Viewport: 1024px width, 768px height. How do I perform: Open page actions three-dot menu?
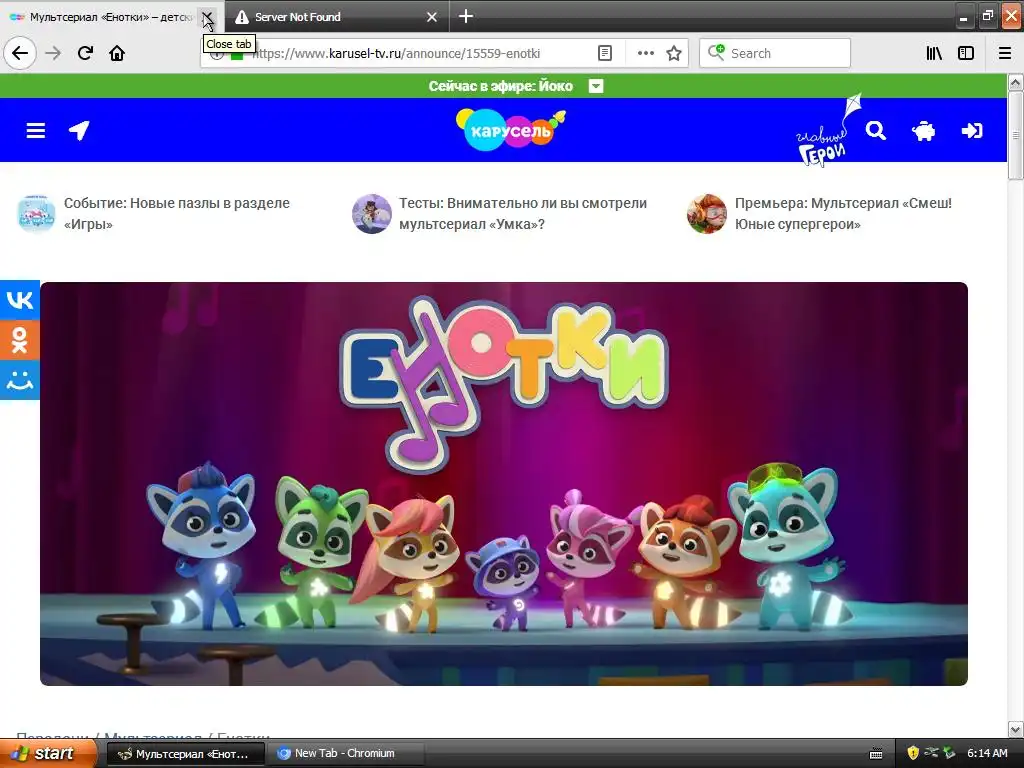click(x=645, y=53)
